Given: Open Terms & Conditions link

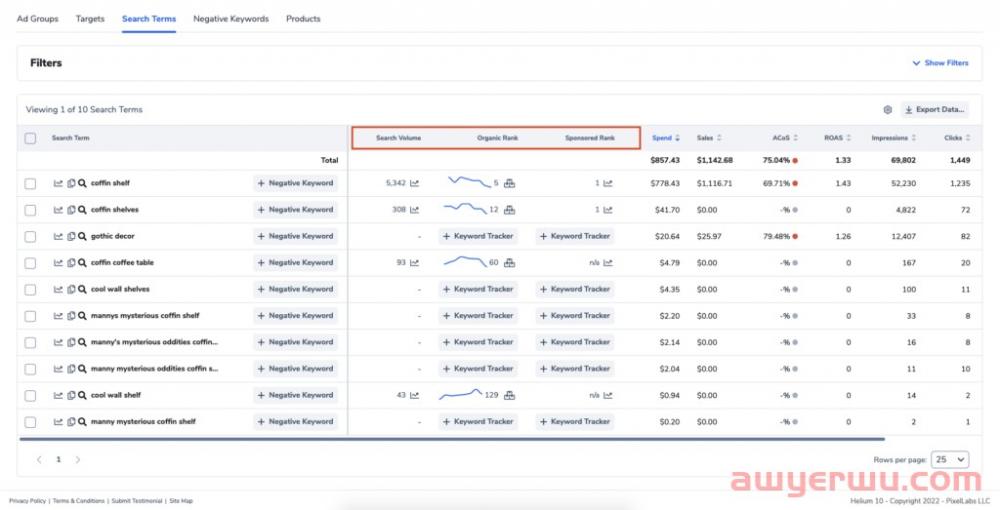Looking at the screenshot, I should point(78,501).
